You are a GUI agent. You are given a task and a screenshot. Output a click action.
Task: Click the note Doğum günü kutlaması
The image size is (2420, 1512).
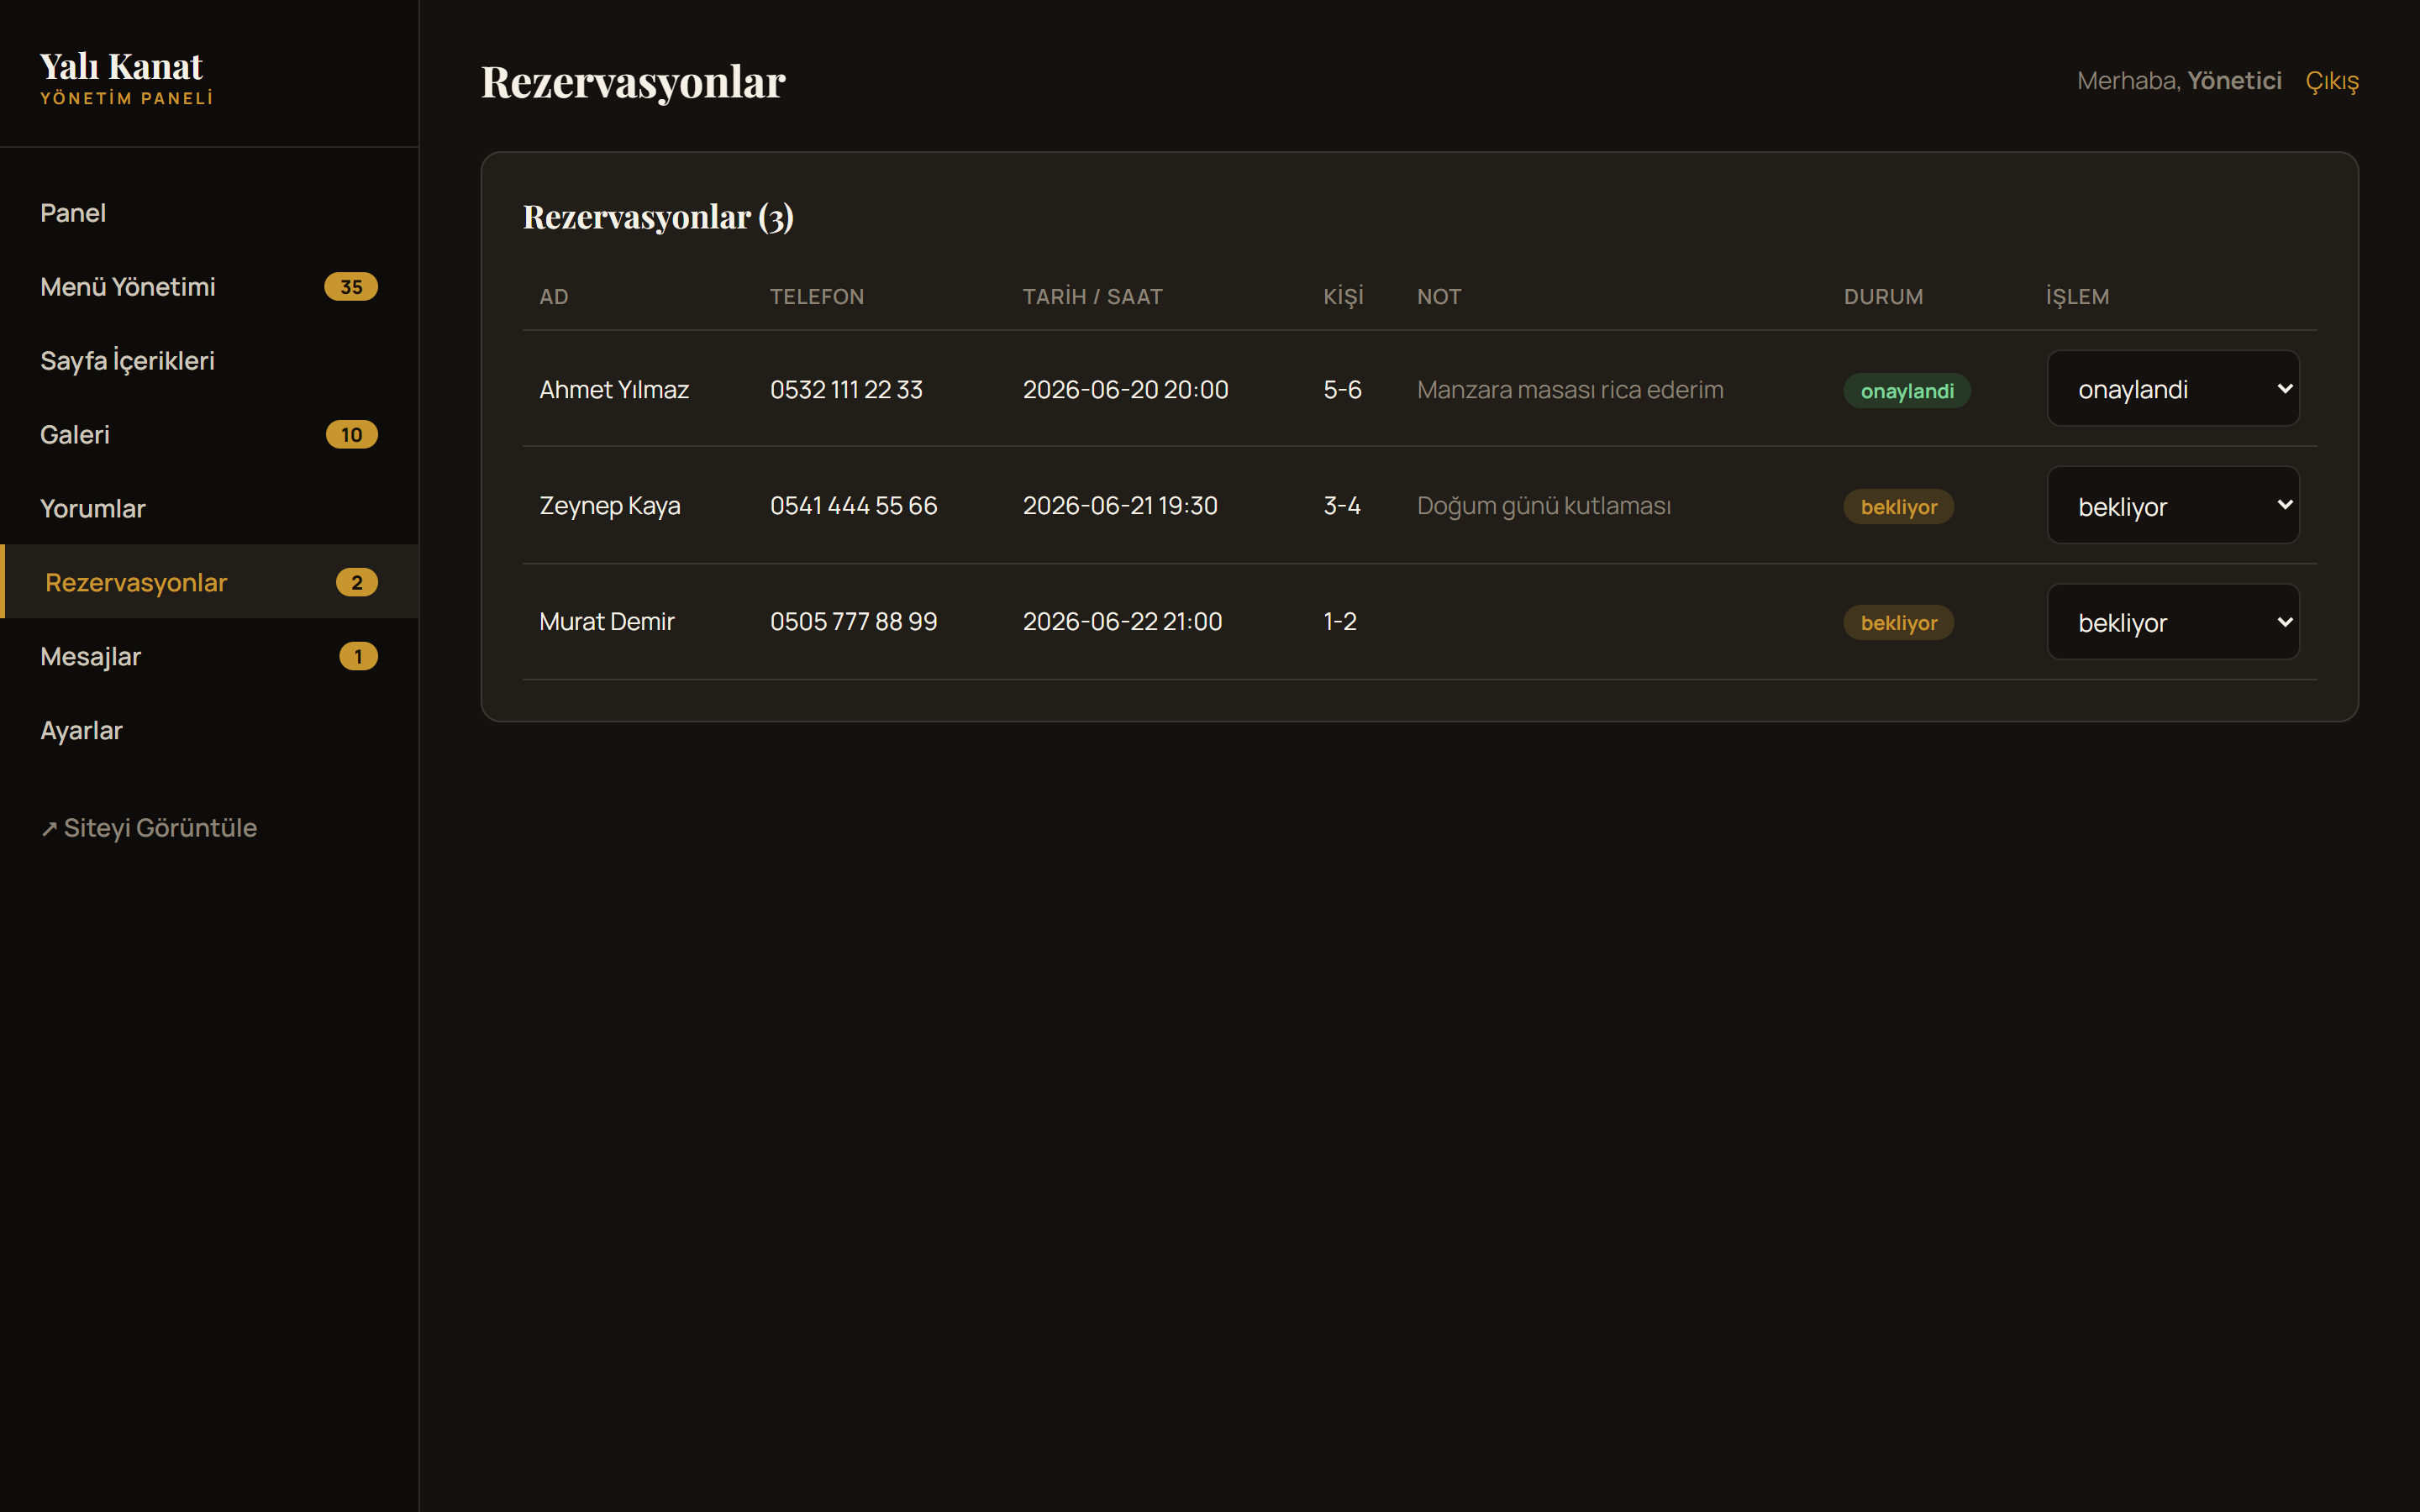[1544, 506]
